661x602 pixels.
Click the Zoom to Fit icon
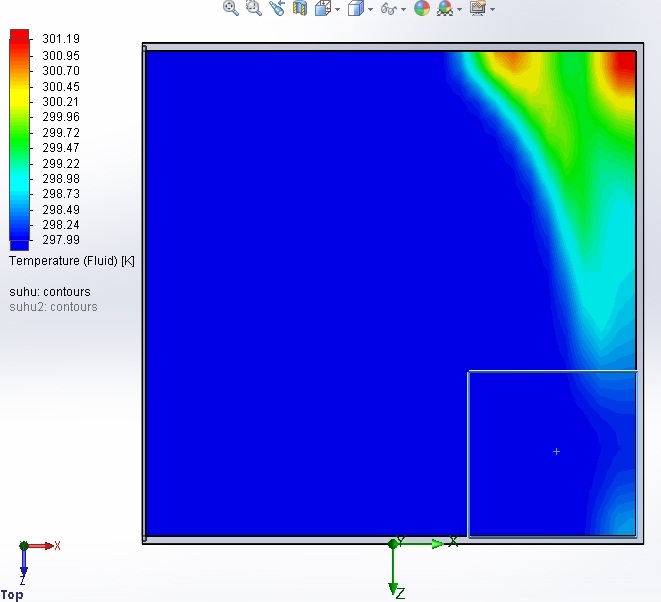tap(231, 8)
